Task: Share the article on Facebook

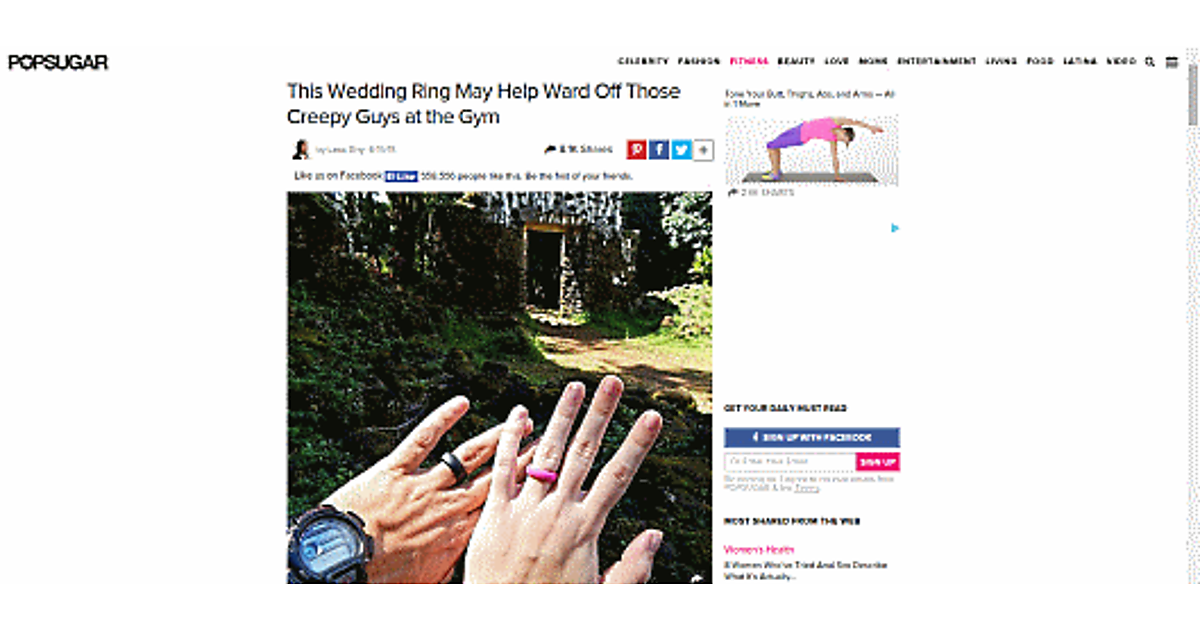Action: 659,150
